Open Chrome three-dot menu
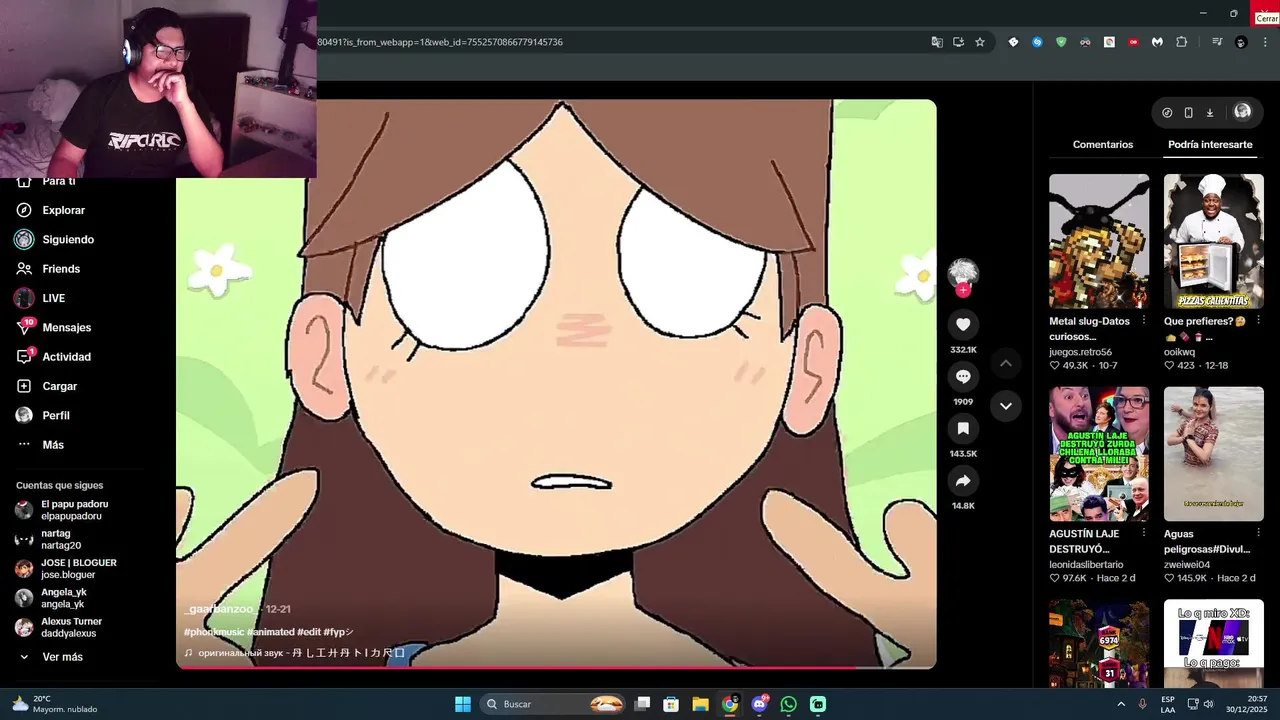Viewport: 1280px width, 720px height. (1265, 42)
